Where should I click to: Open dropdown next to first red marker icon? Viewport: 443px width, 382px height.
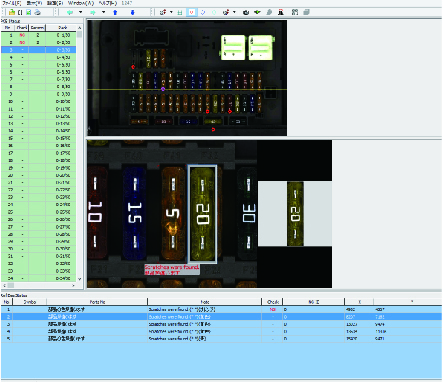pos(171,12)
